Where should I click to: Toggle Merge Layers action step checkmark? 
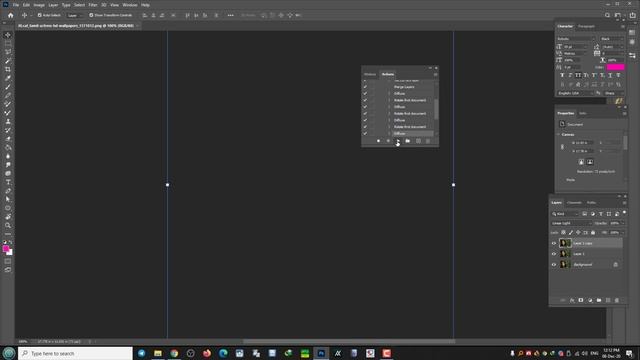365,87
